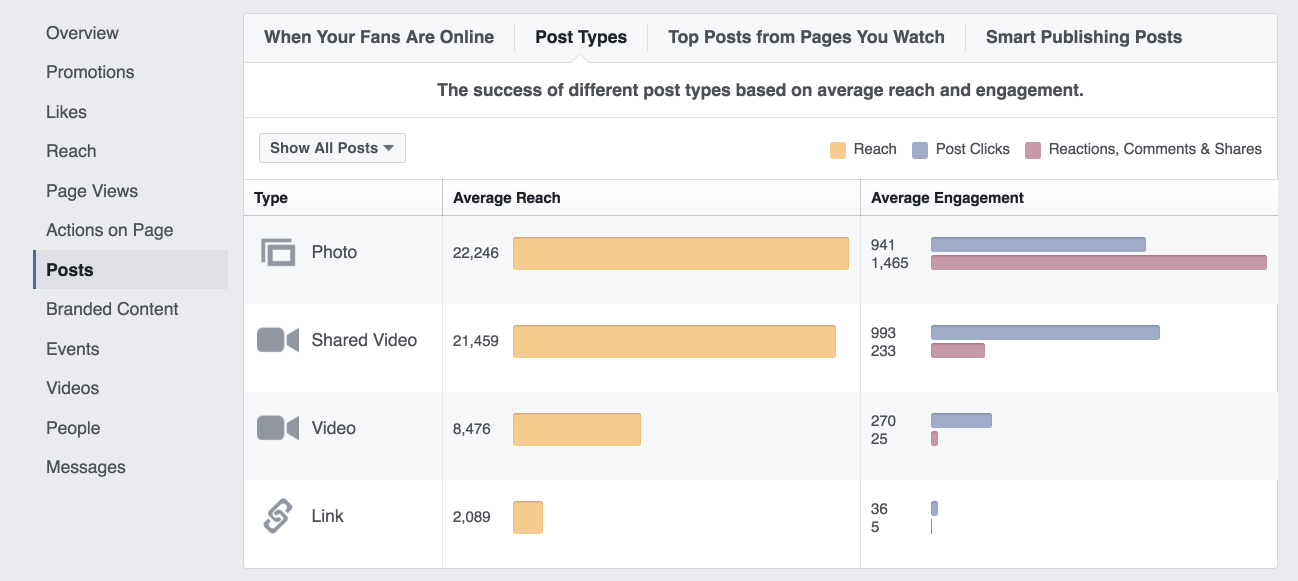
Task: Click the orange Reach legend swatch
Action: coord(838,150)
